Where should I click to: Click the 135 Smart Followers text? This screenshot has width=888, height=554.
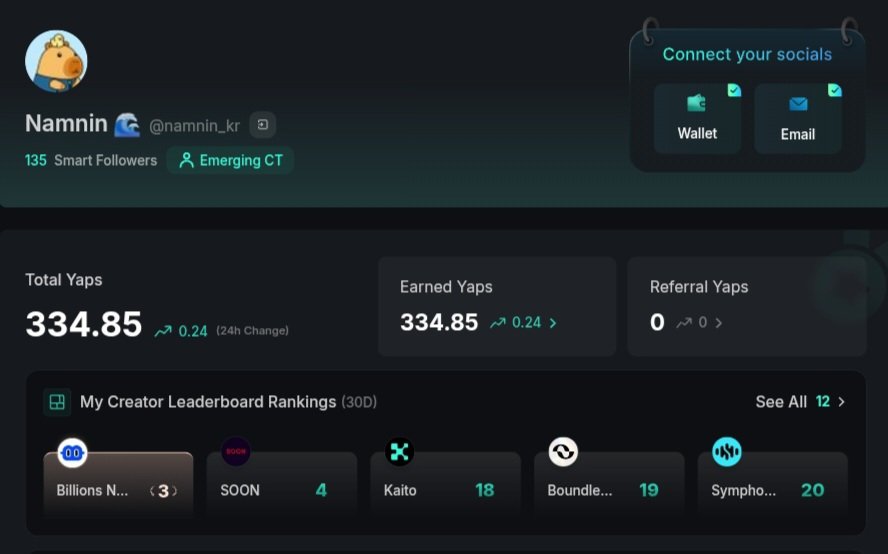point(91,160)
